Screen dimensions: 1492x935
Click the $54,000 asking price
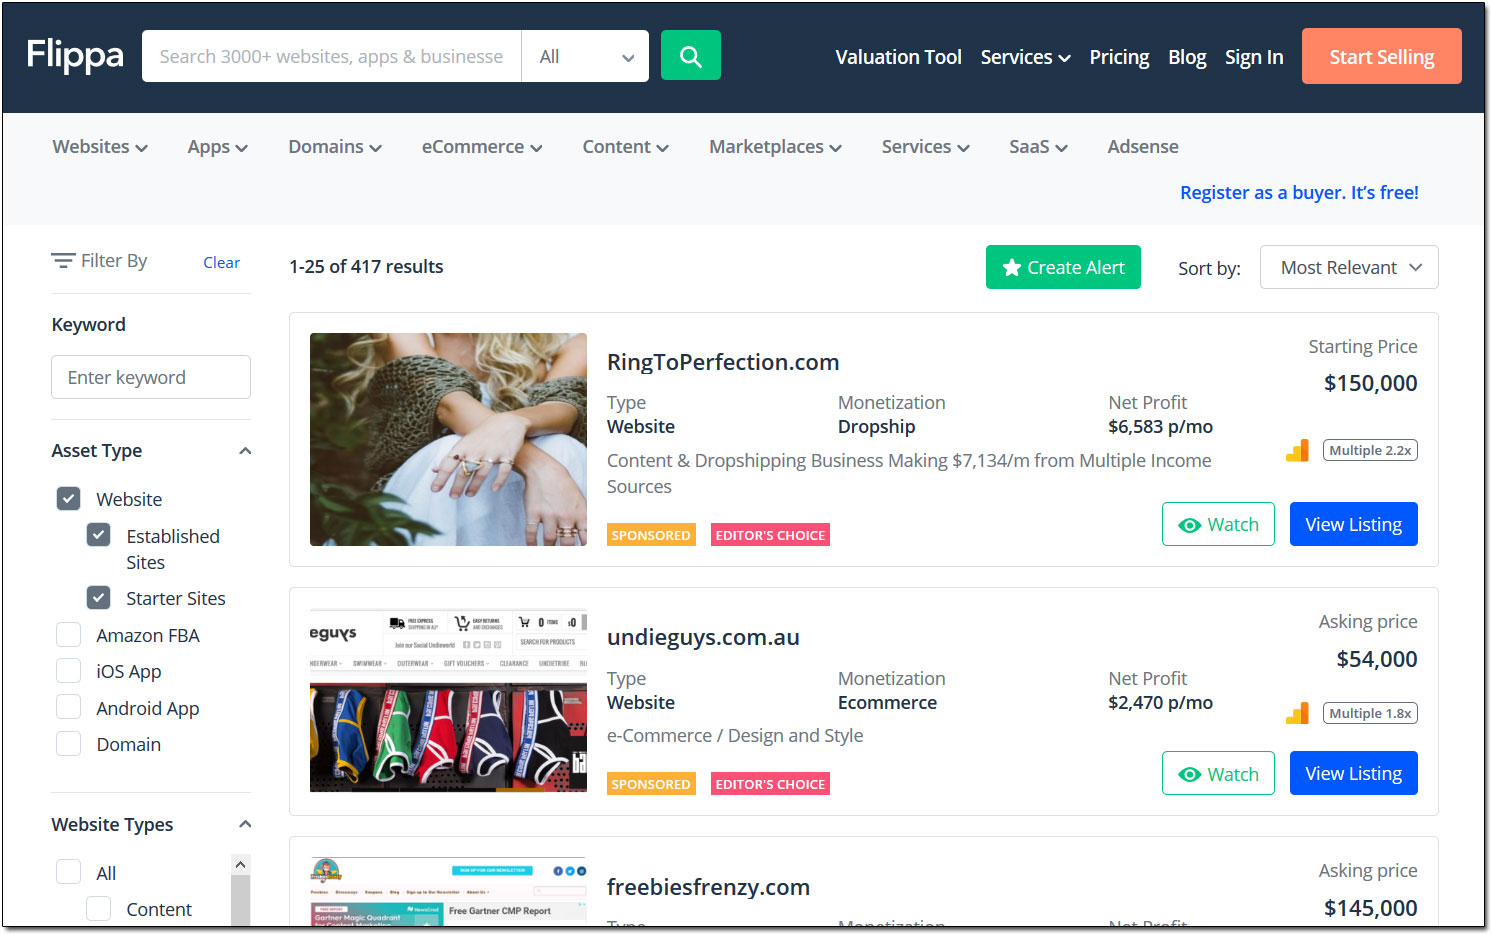pyautogui.click(x=1377, y=659)
